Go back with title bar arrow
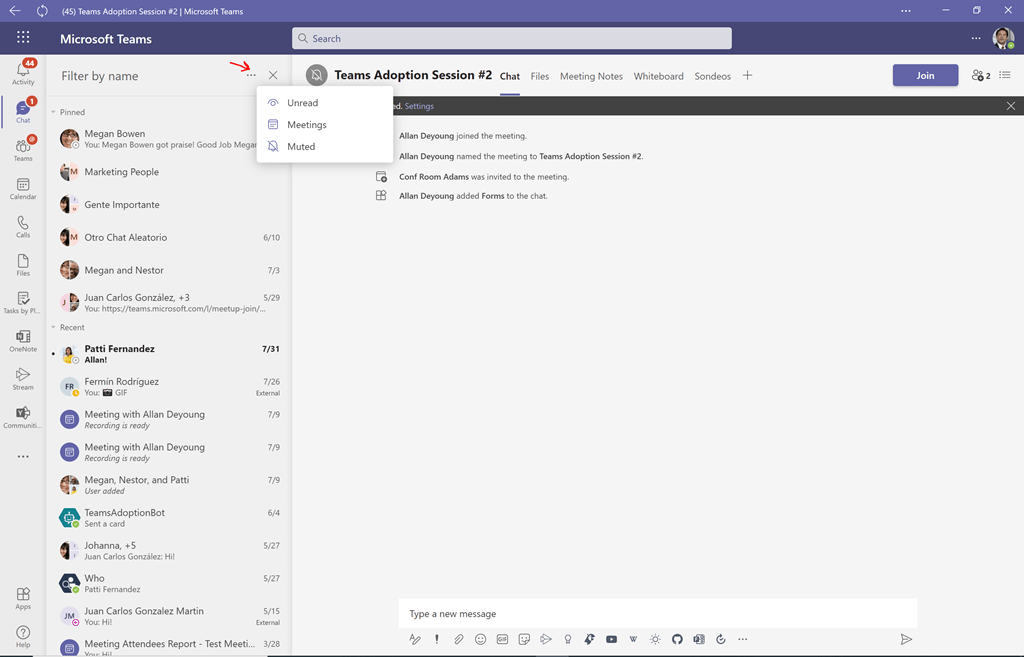The image size is (1024, 657). 14,10
